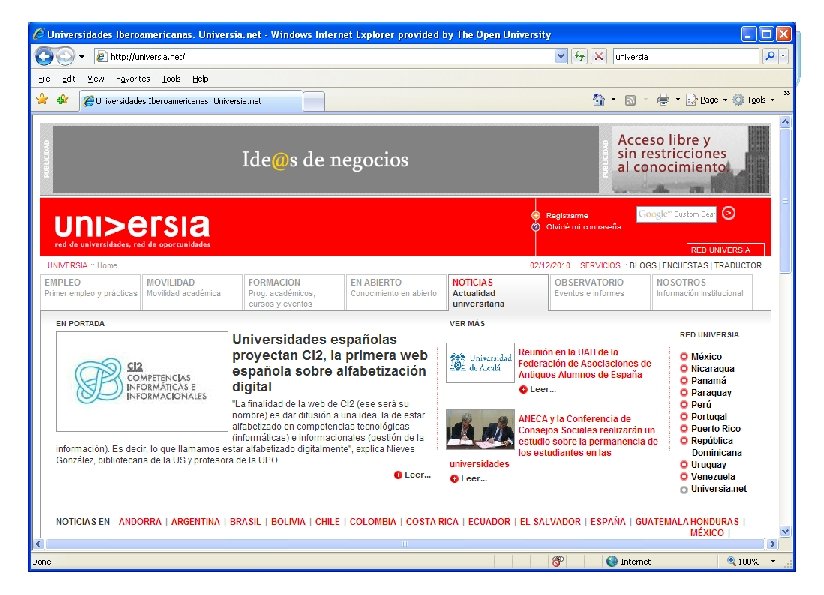
Task: Open the Home icon dropdown arrow
Action: 613,100
